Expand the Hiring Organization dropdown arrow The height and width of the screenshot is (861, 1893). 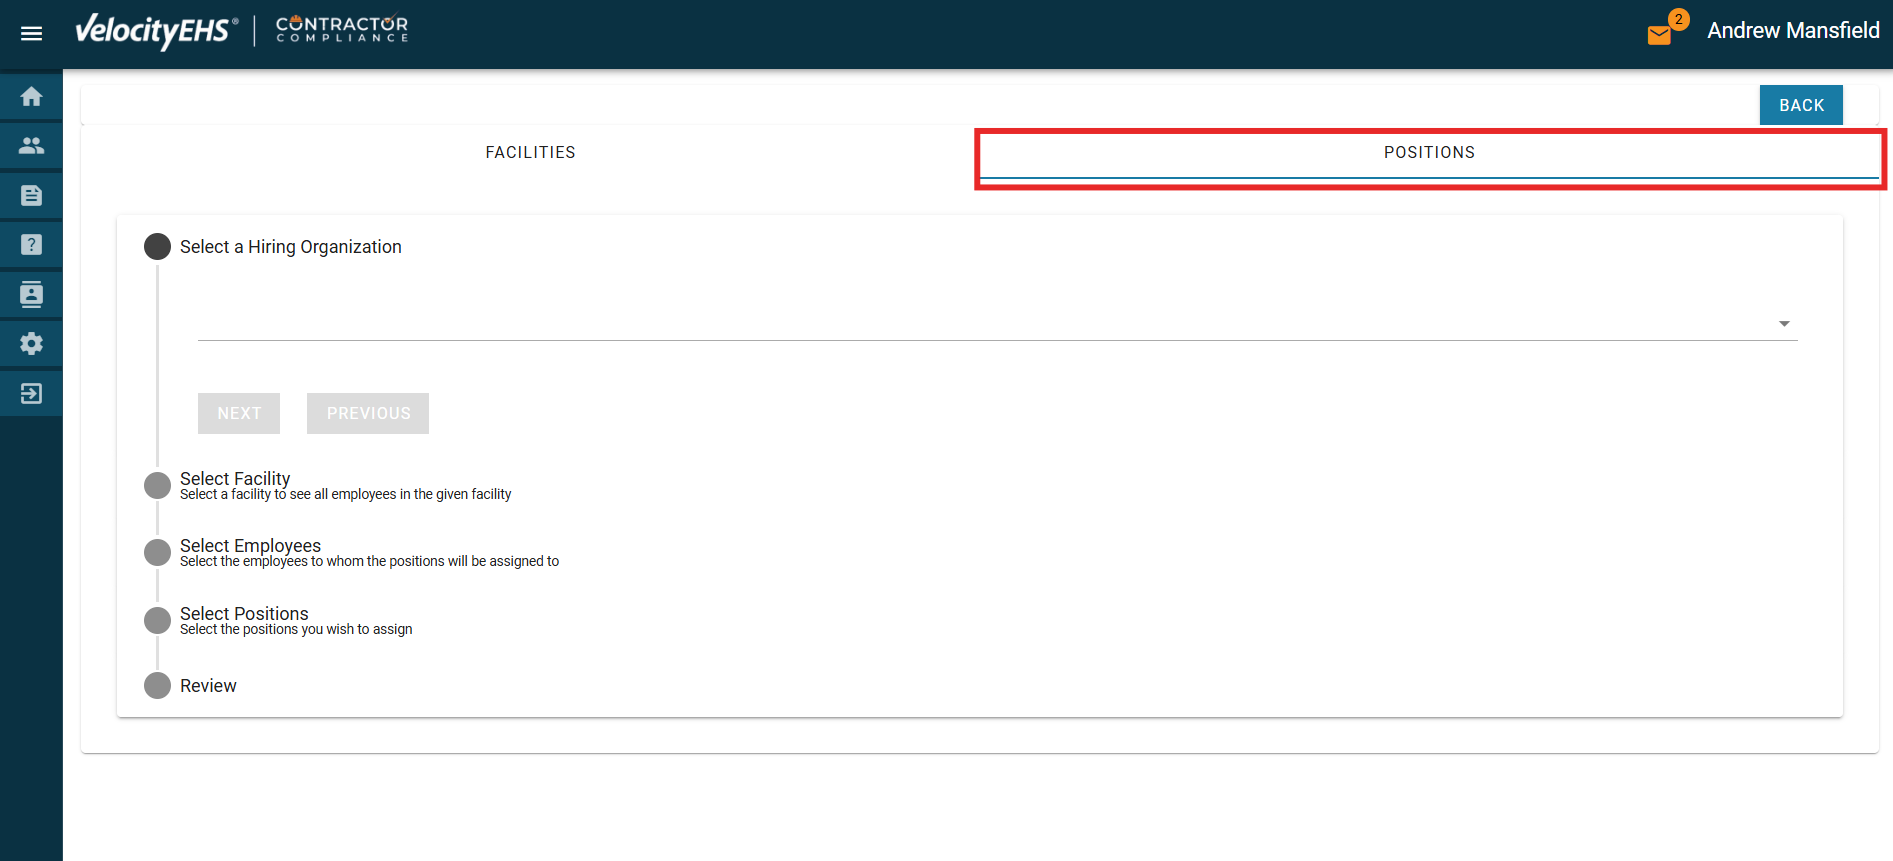coord(1783,324)
